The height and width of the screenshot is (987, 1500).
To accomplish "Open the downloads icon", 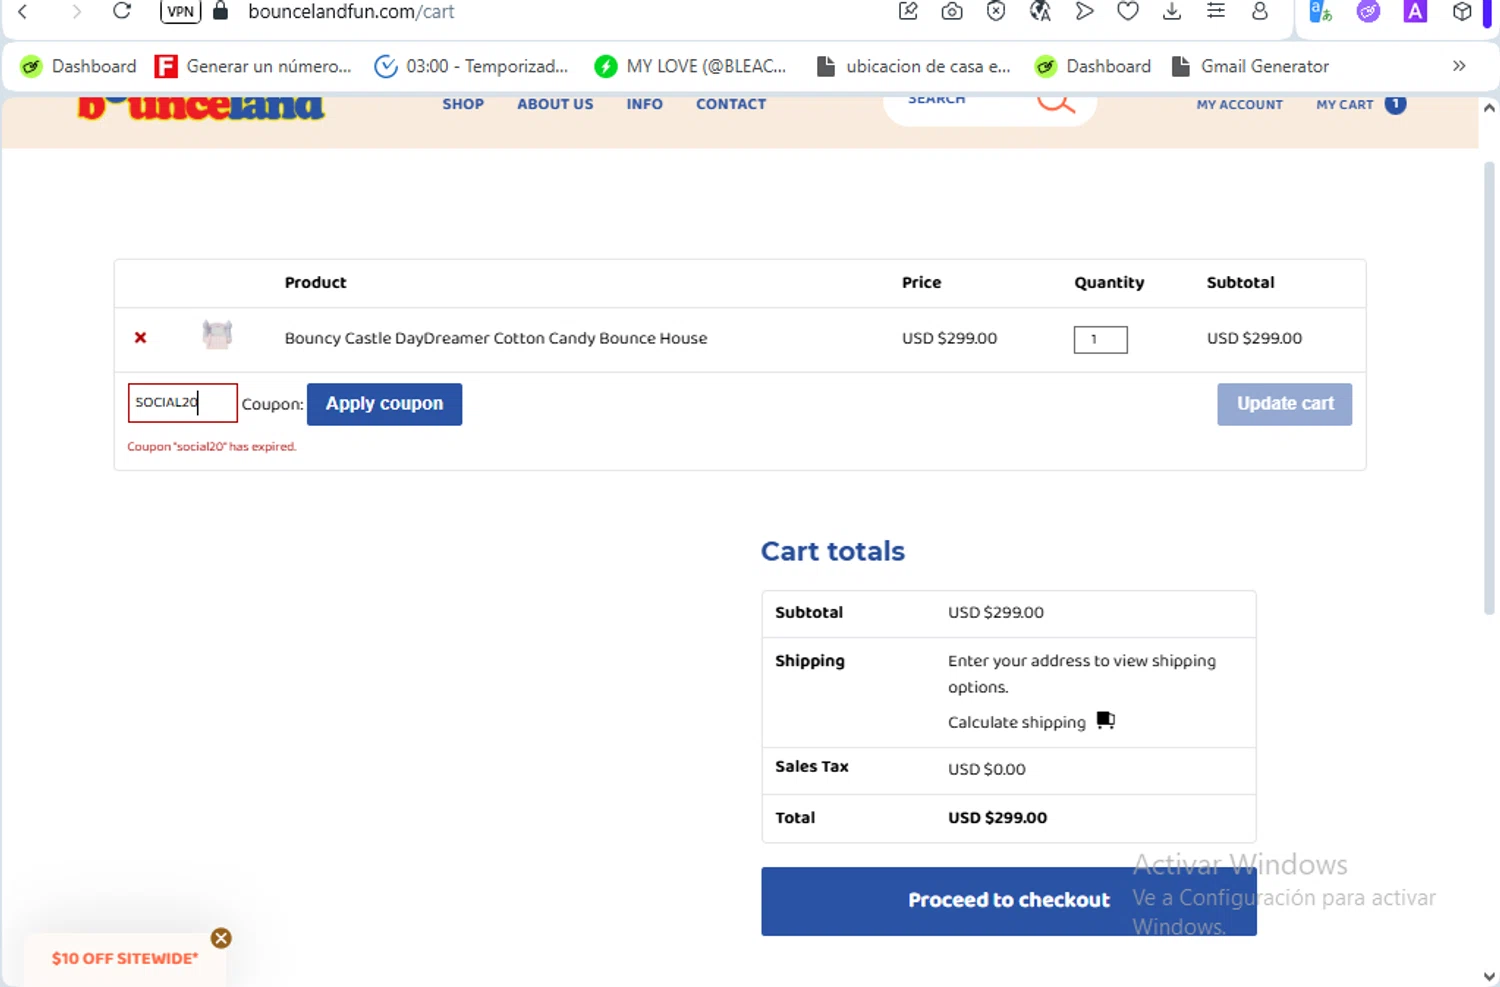I will (1172, 12).
